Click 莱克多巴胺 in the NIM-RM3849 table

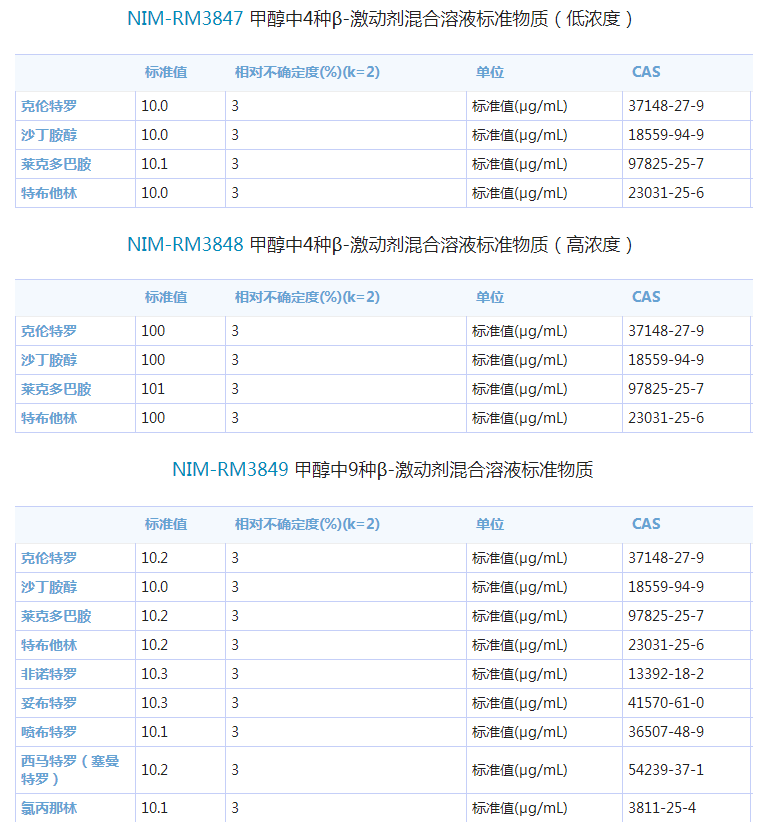pyautogui.click(x=56, y=616)
